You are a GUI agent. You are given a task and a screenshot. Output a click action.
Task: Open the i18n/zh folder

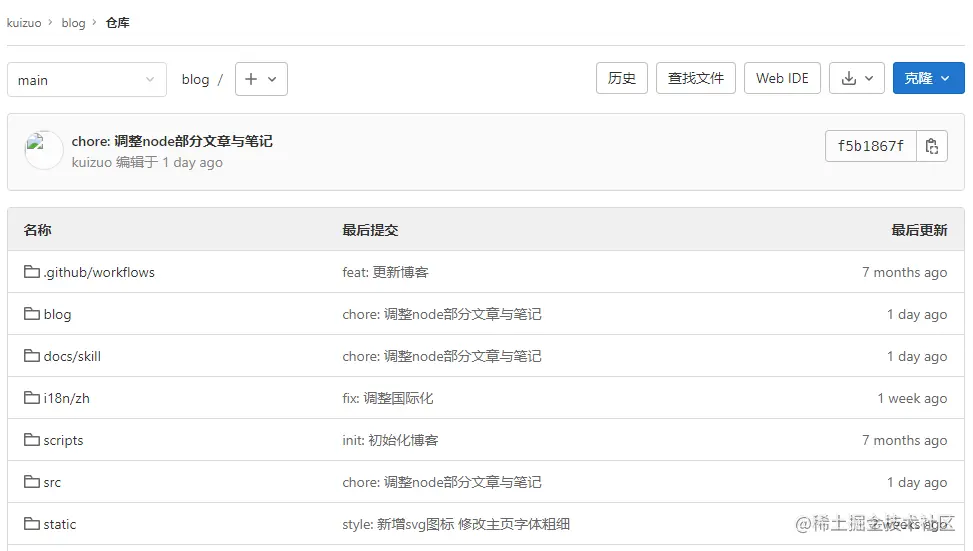pos(66,398)
